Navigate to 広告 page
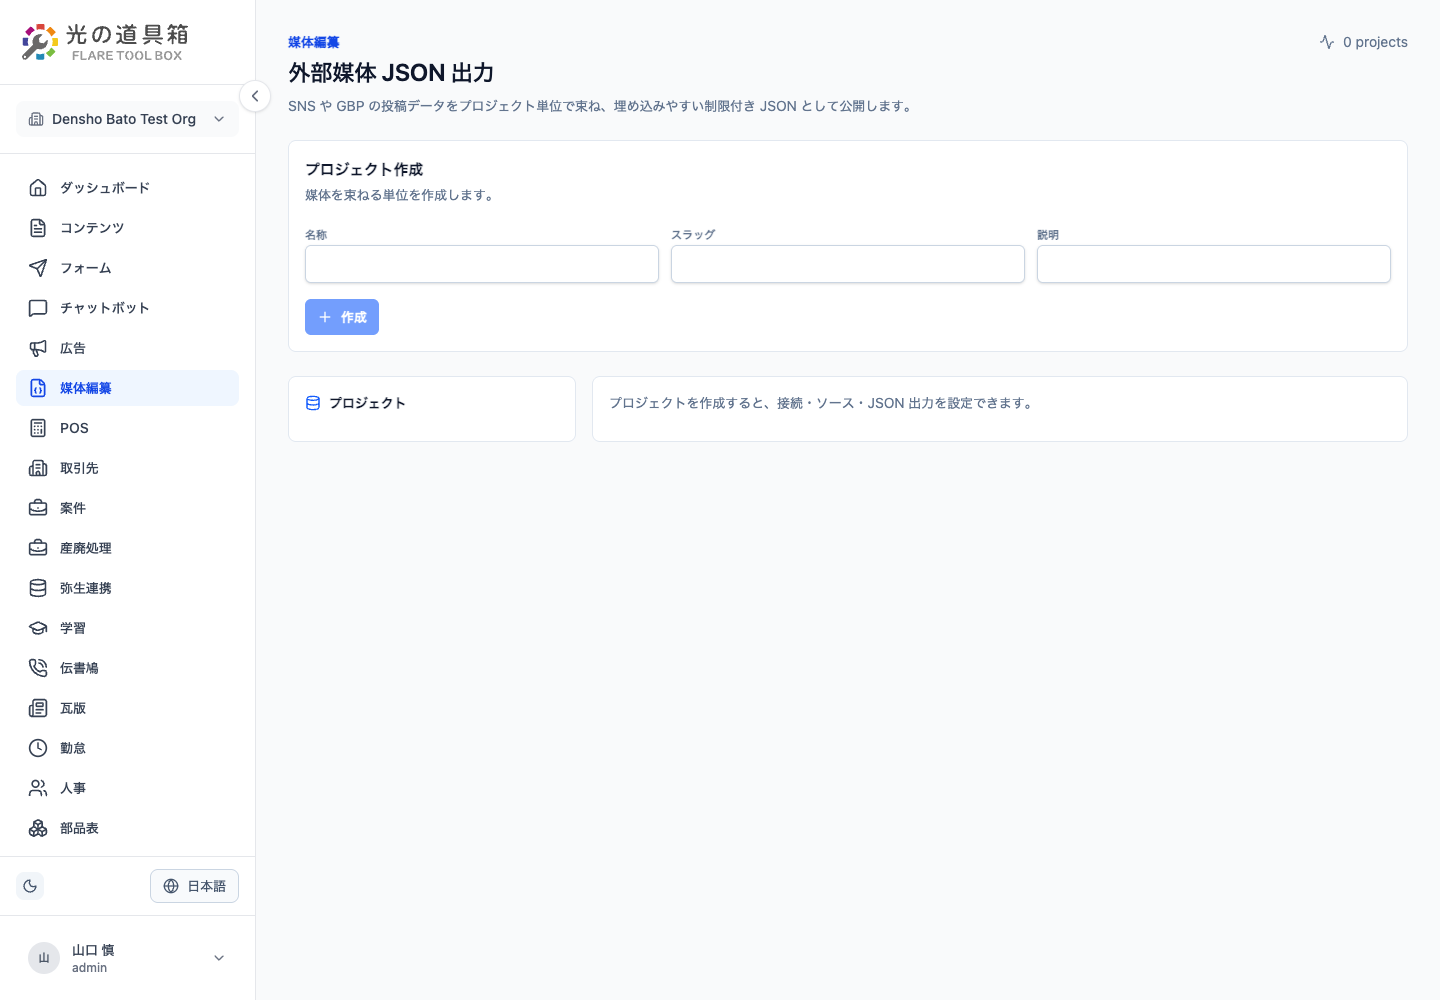This screenshot has width=1440, height=1000. coord(127,348)
